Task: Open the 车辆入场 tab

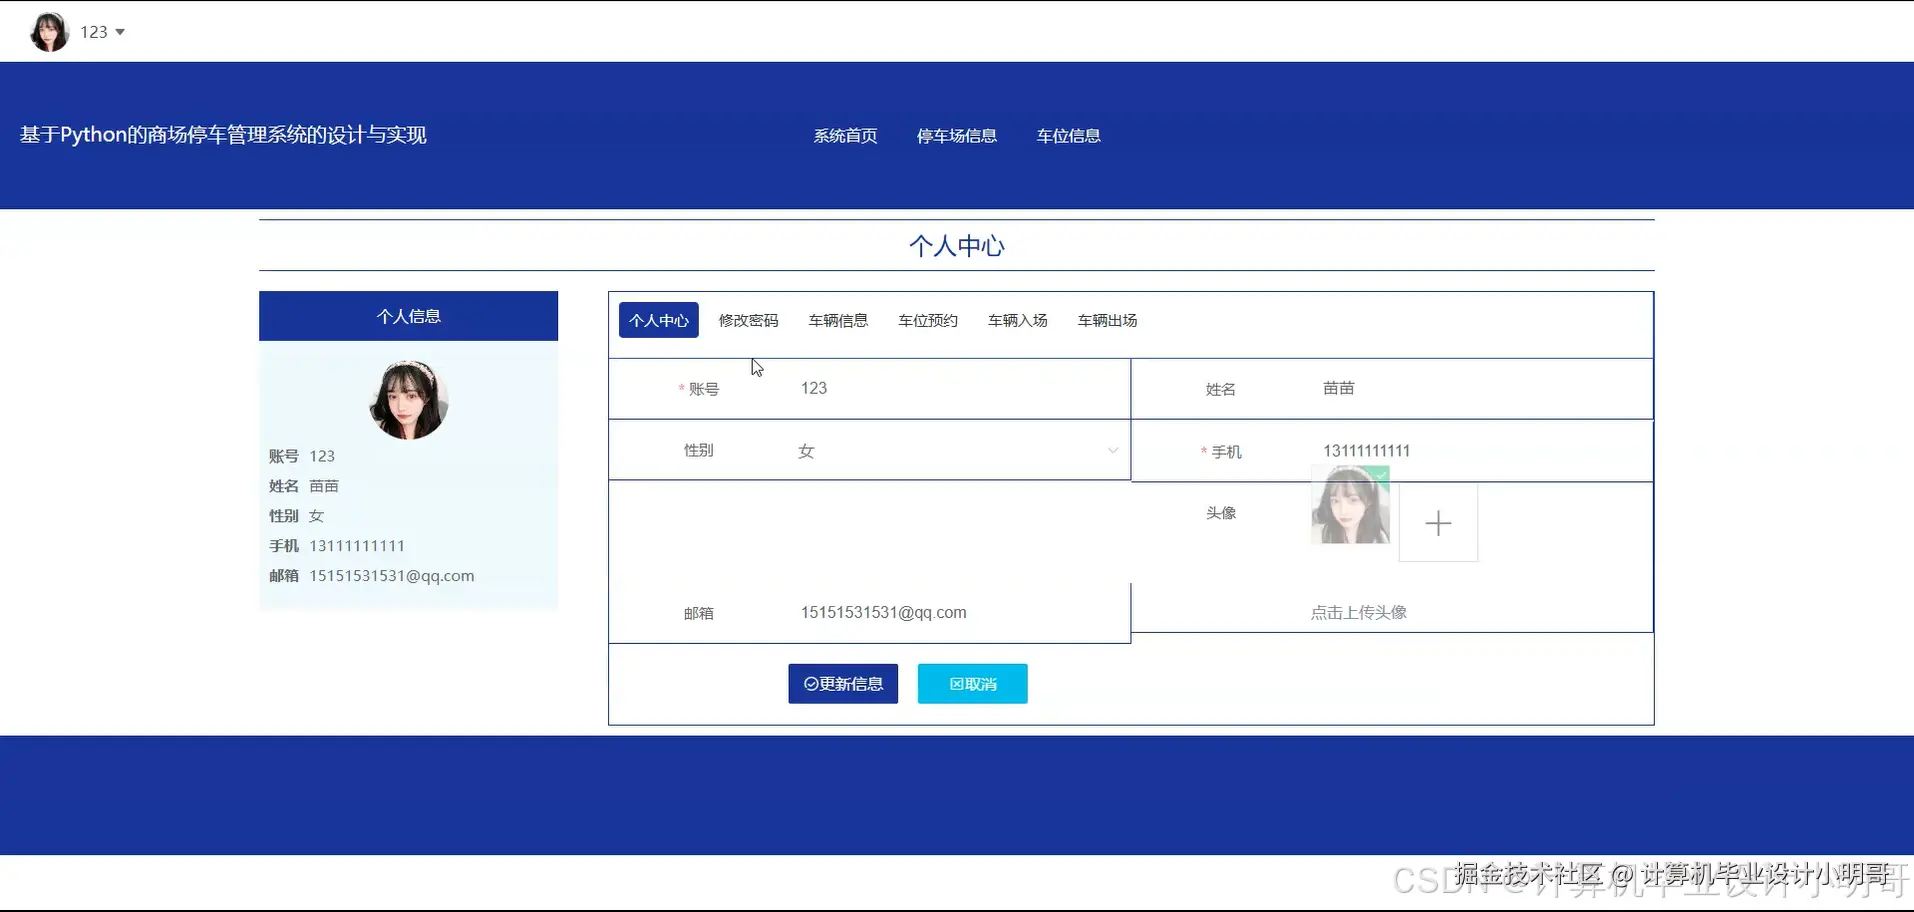Action: pos(1016,320)
